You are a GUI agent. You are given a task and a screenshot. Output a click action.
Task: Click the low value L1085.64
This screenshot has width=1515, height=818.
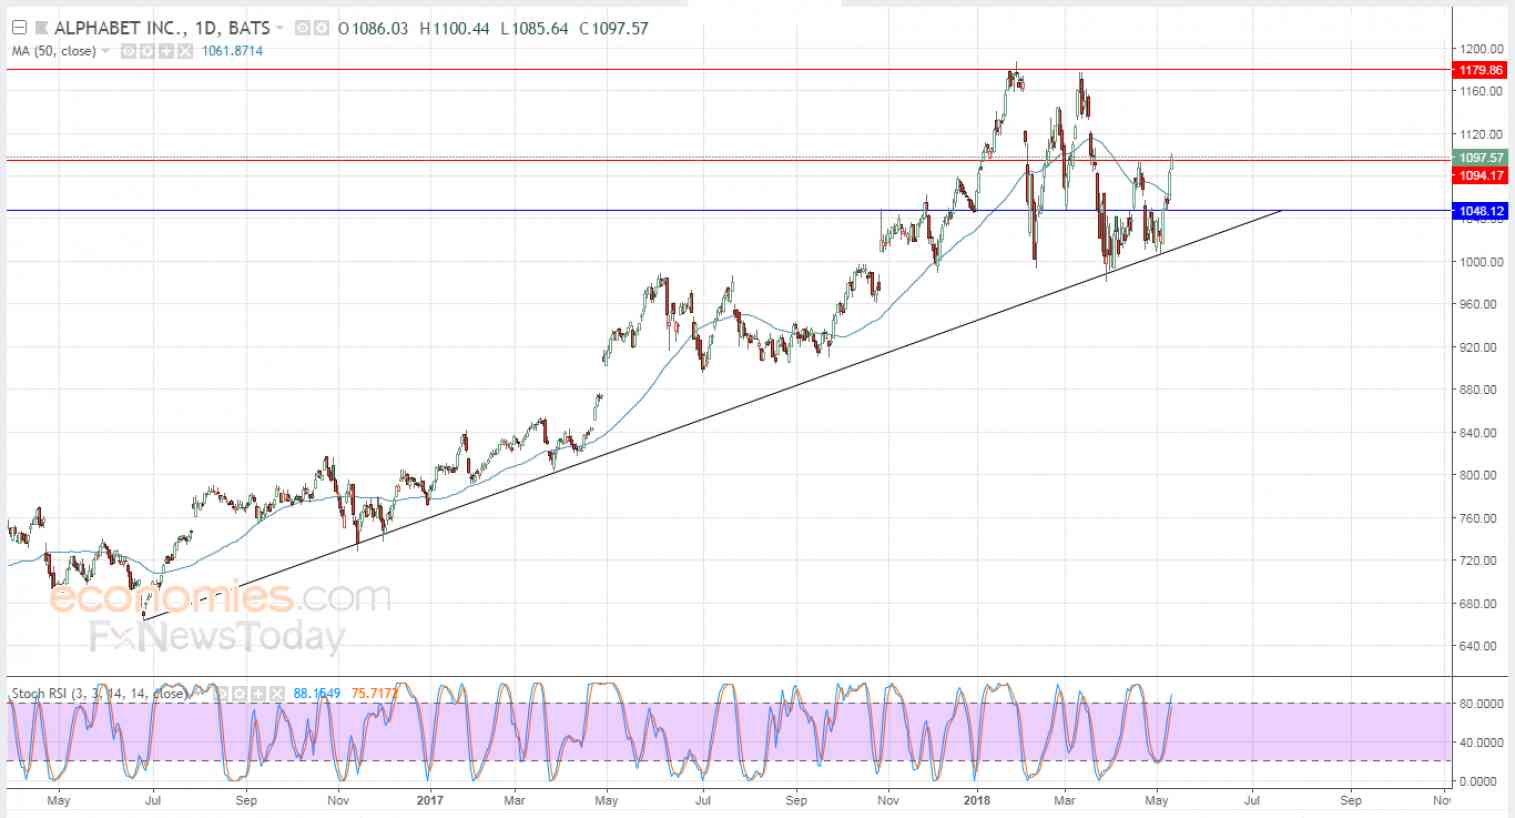(x=534, y=28)
